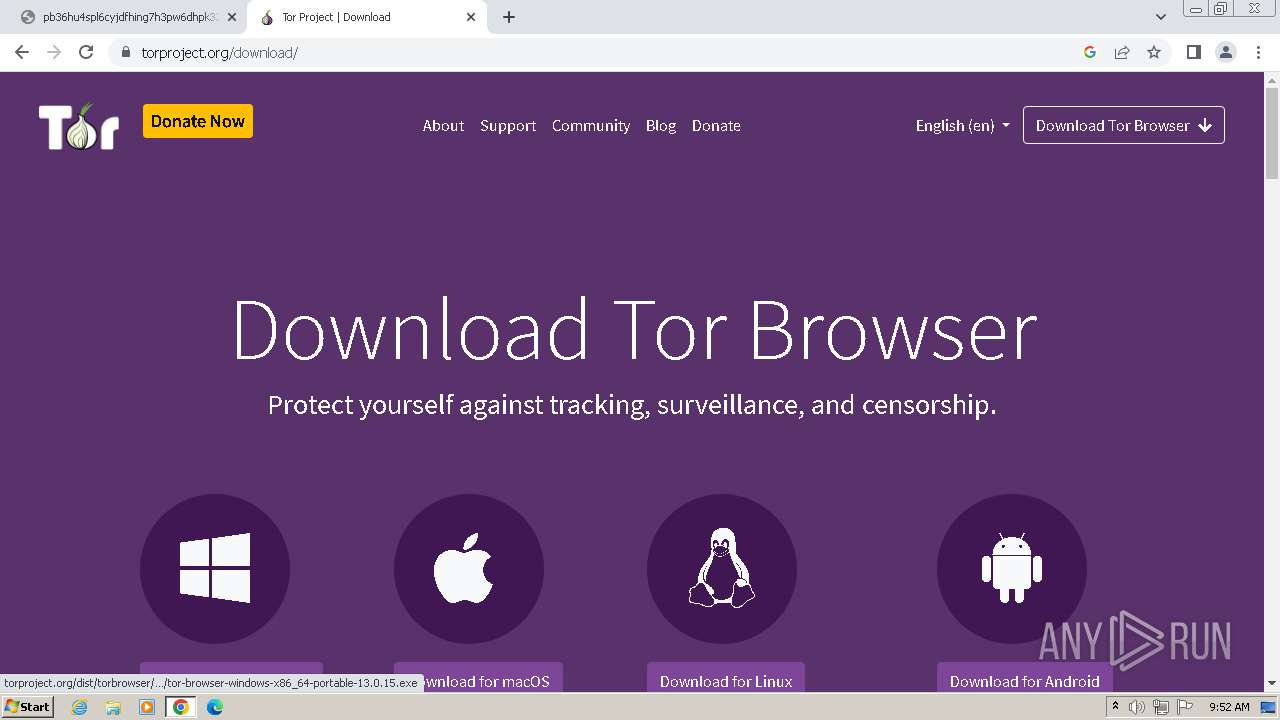Click the scrollbar down arrow
1280x720 pixels.
[1271, 683]
